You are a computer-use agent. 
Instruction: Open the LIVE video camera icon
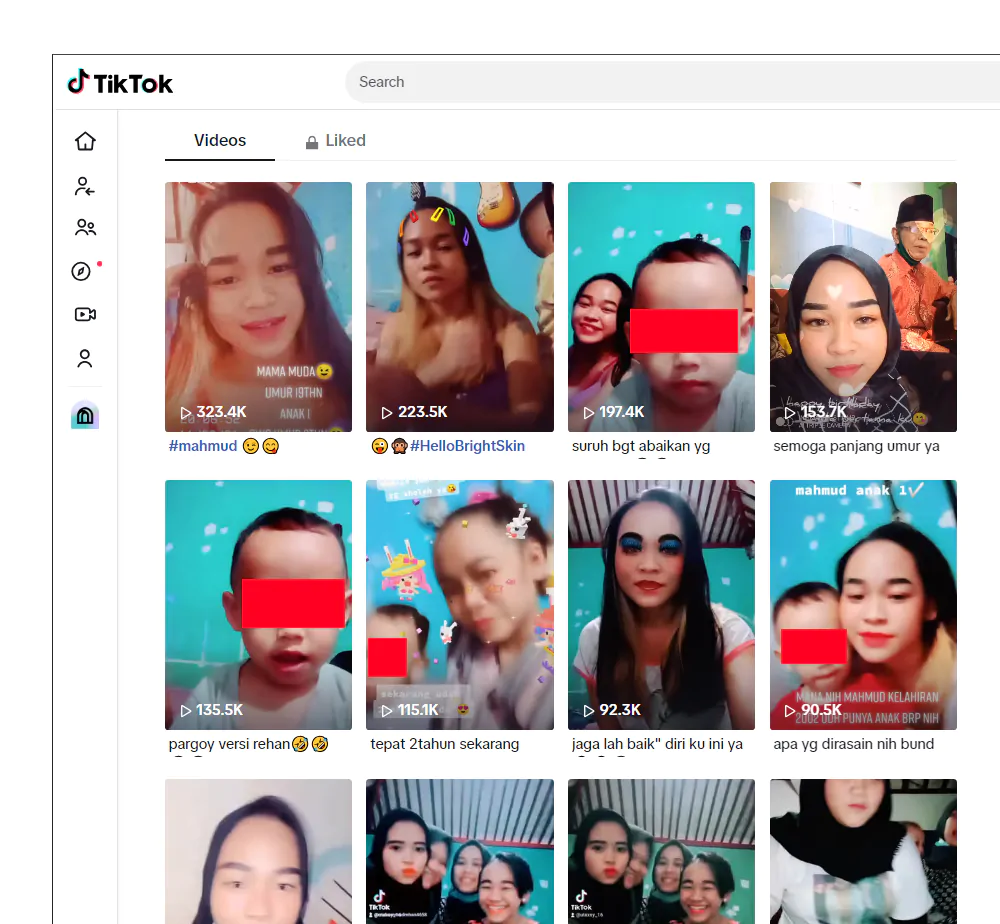(x=85, y=314)
